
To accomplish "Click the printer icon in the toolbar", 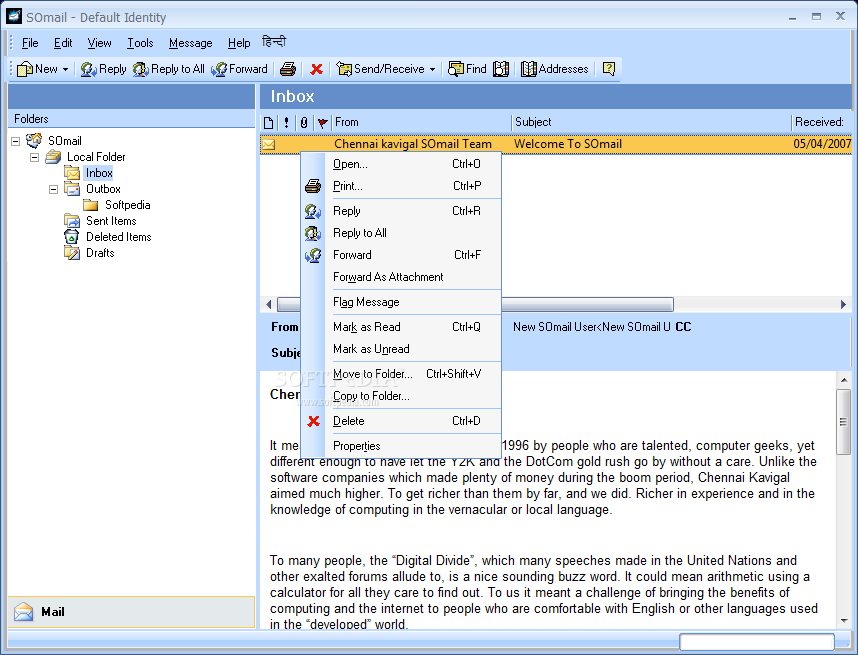I will [x=288, y=69].
